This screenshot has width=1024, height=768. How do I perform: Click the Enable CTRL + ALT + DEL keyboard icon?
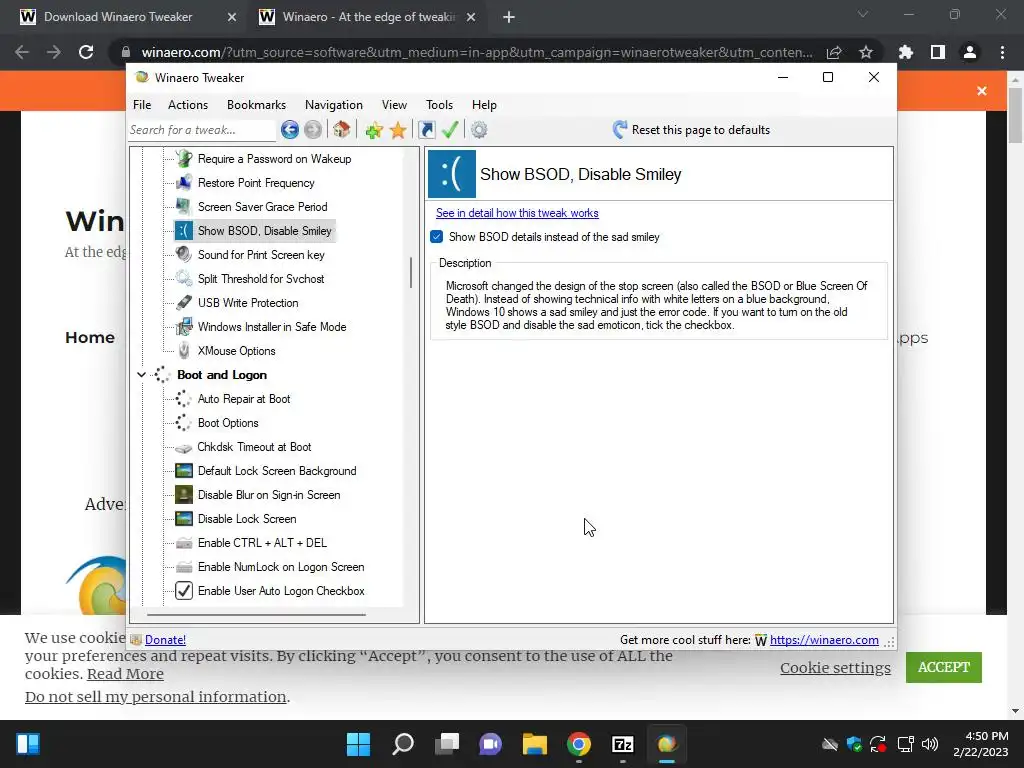coord(184,543)
